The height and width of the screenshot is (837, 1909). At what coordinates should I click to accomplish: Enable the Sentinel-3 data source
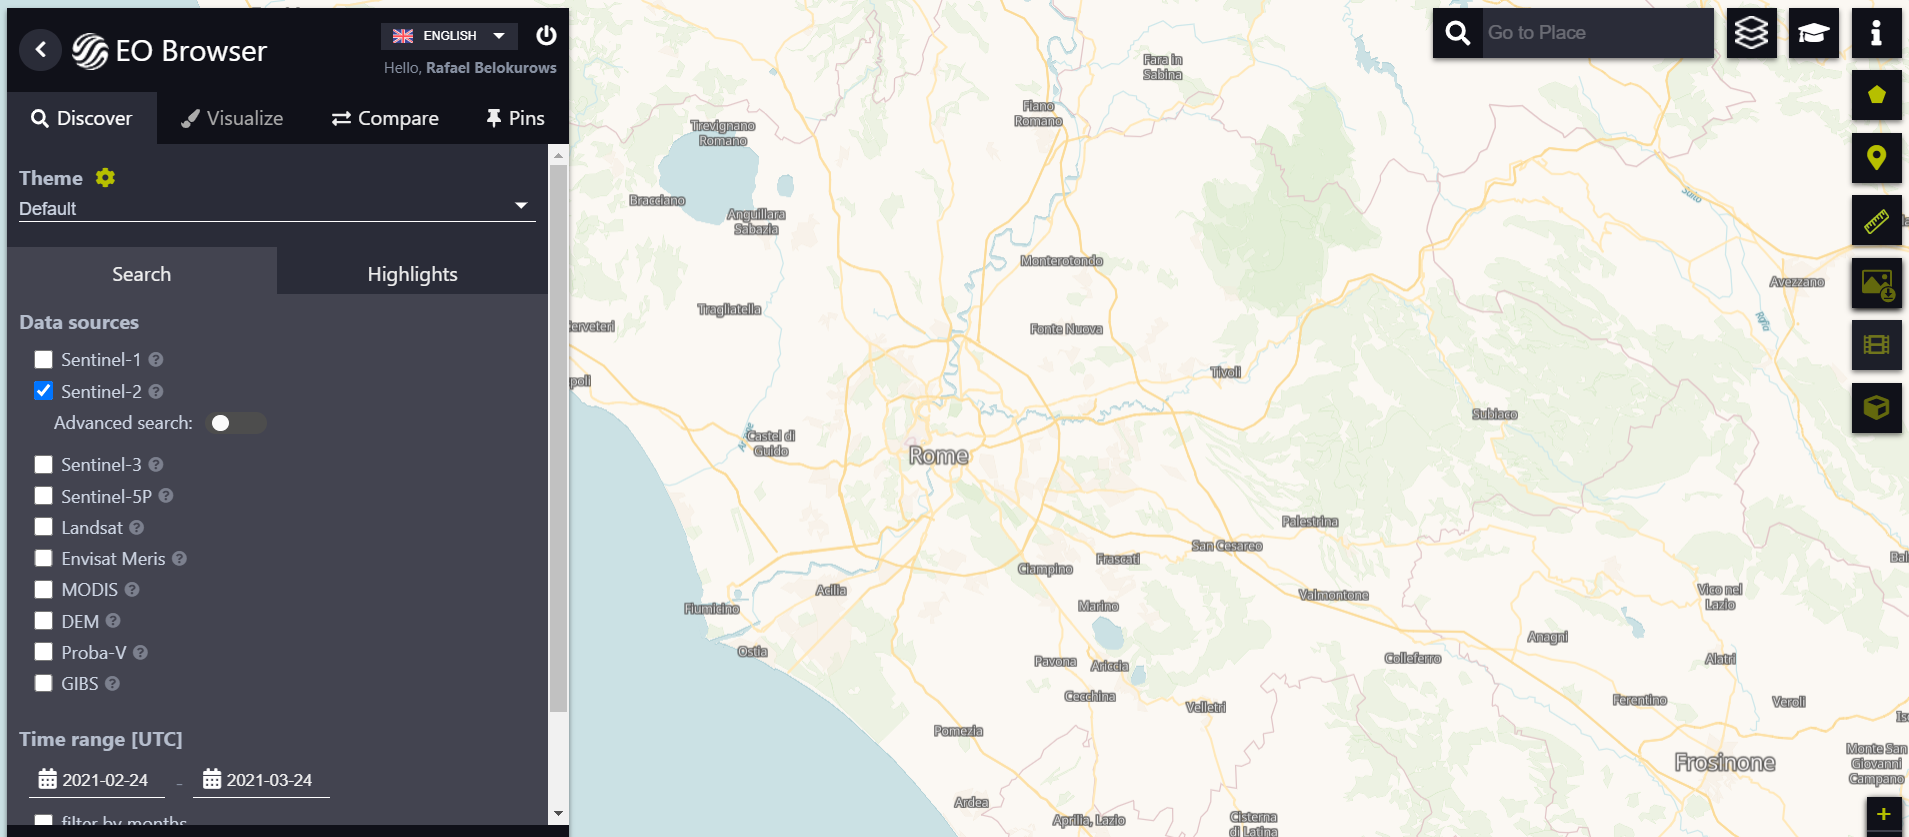[x=43, y=464]
